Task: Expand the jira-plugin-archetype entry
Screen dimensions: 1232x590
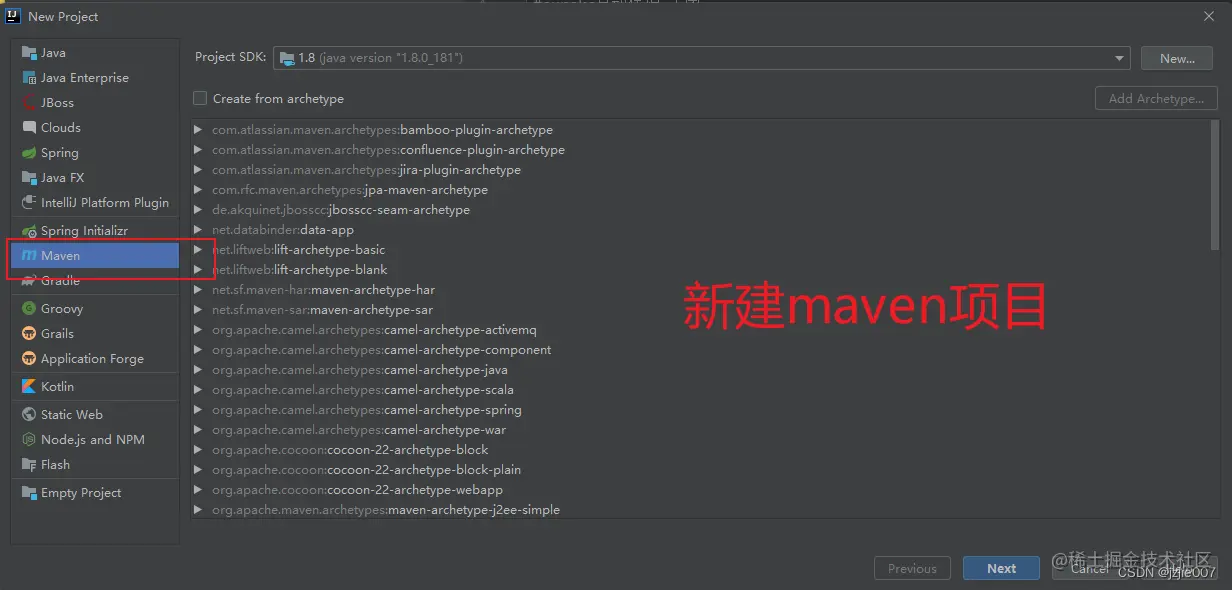Action: (199, 170)
